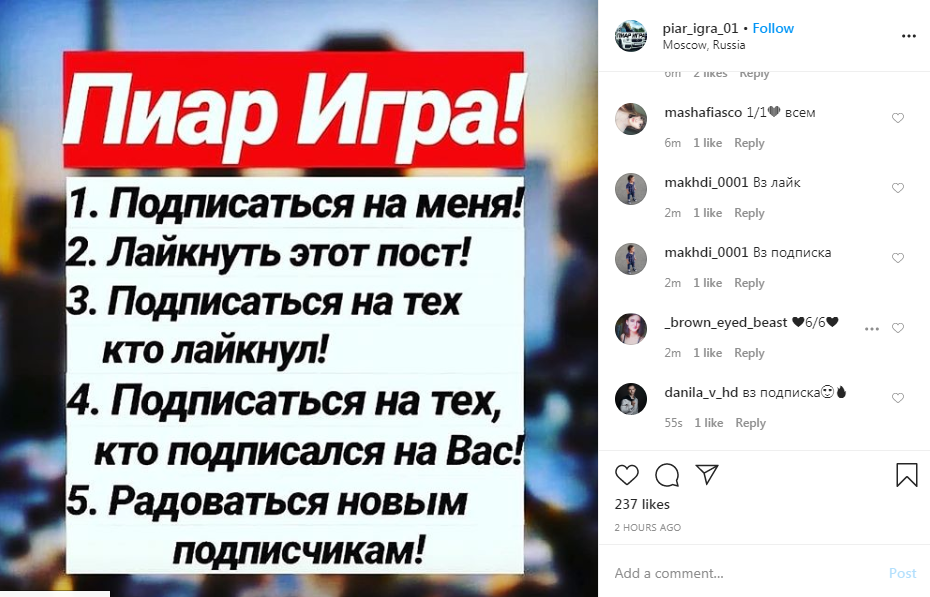Follow piar_igra_01 account
This screenshot has height=597, width=930.
coord(773,28)
